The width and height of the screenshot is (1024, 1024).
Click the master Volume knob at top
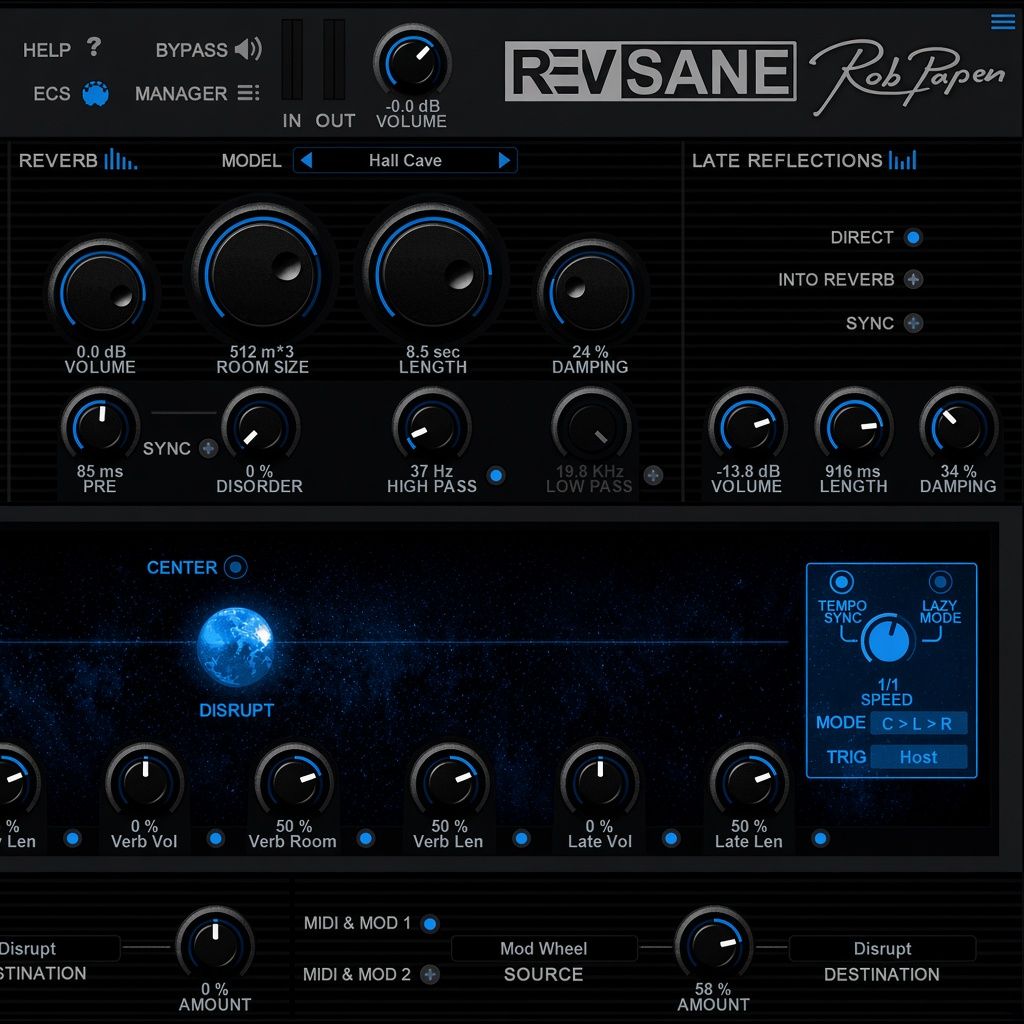[x=412, y=62]
